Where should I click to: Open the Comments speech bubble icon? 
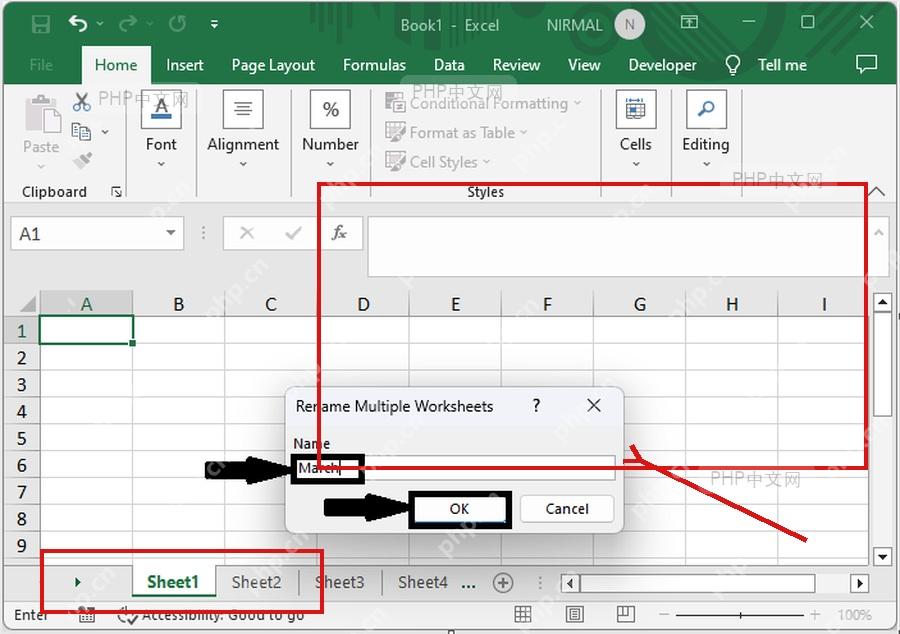pyautogui.click(x=866, y=64)
